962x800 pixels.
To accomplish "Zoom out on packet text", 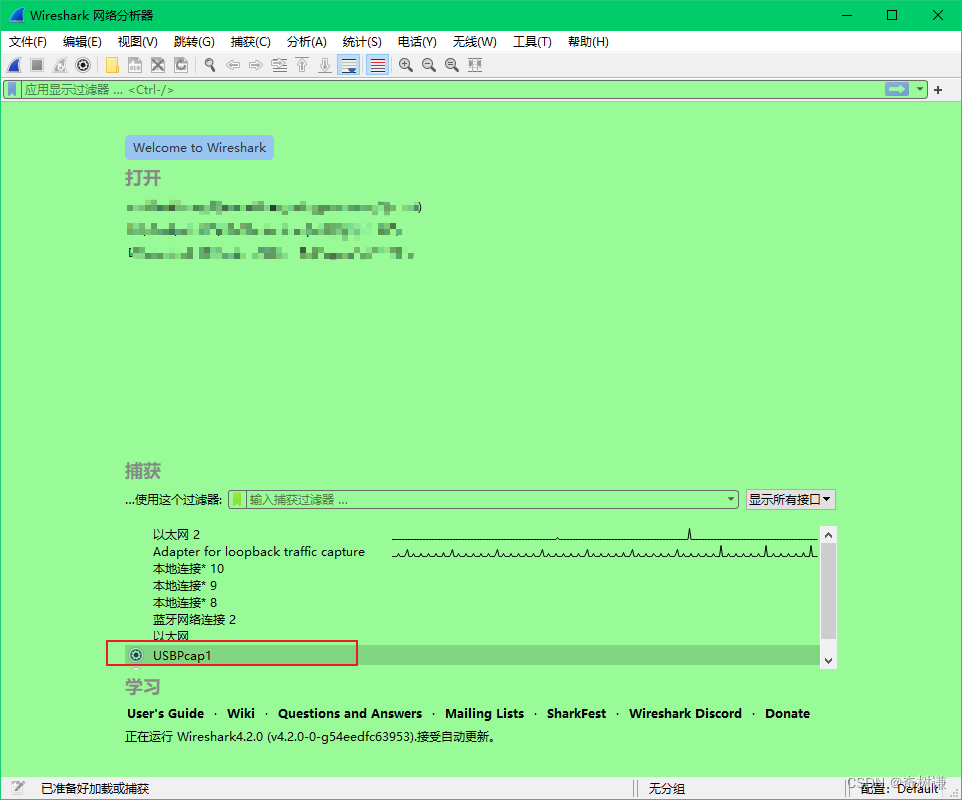I will pyautogui.click(x=429, y=65).
